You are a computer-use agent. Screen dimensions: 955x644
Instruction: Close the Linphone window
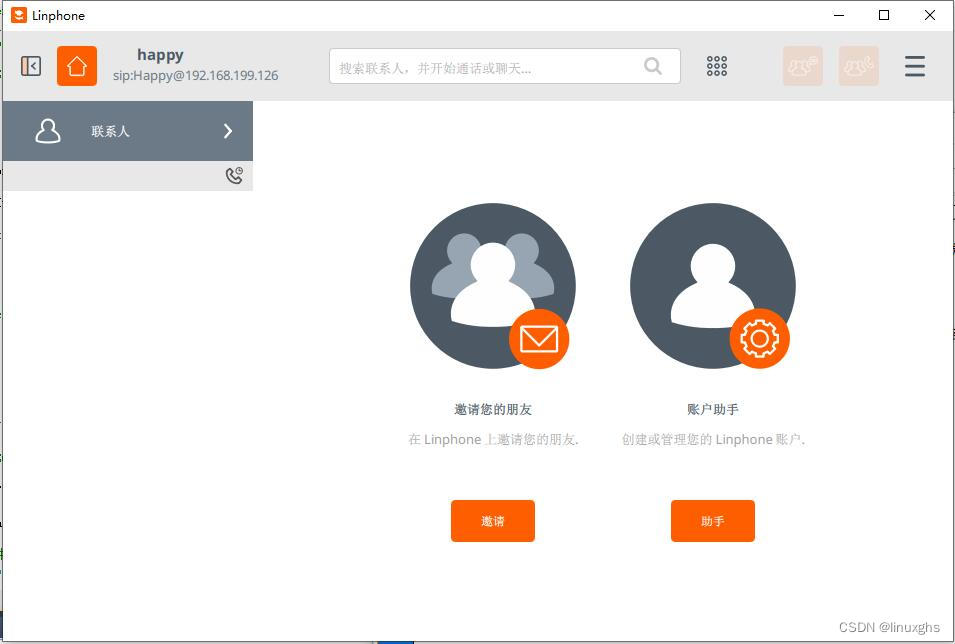[x=930, y=15]
